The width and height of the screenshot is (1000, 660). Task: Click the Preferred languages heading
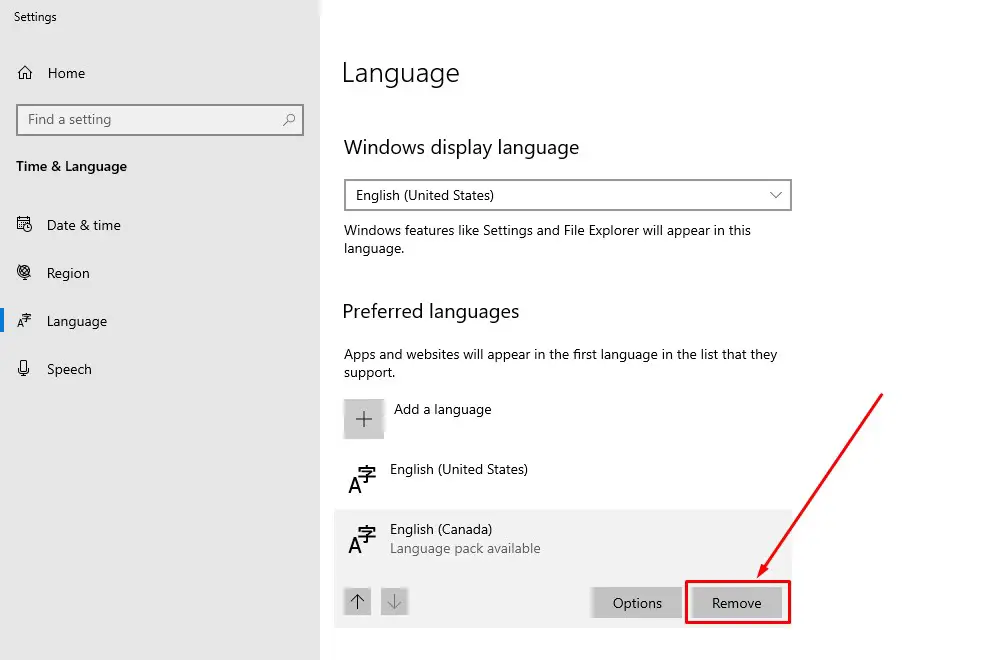430,312
